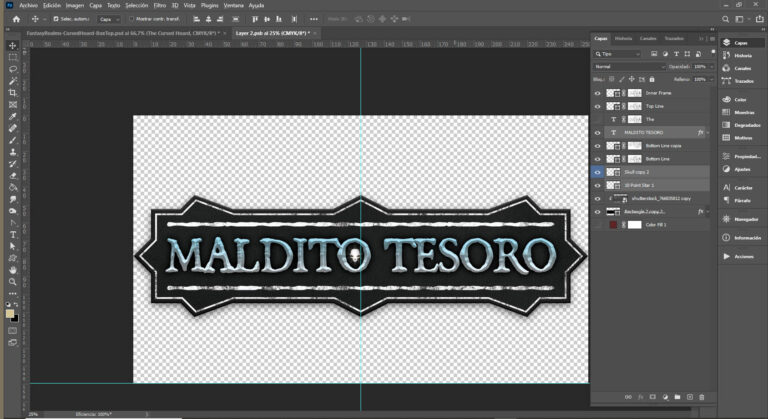The height and width of the screenshot is (419, 768).
Task: Hide the Inner Frame layer
Action: coord(598,92)
